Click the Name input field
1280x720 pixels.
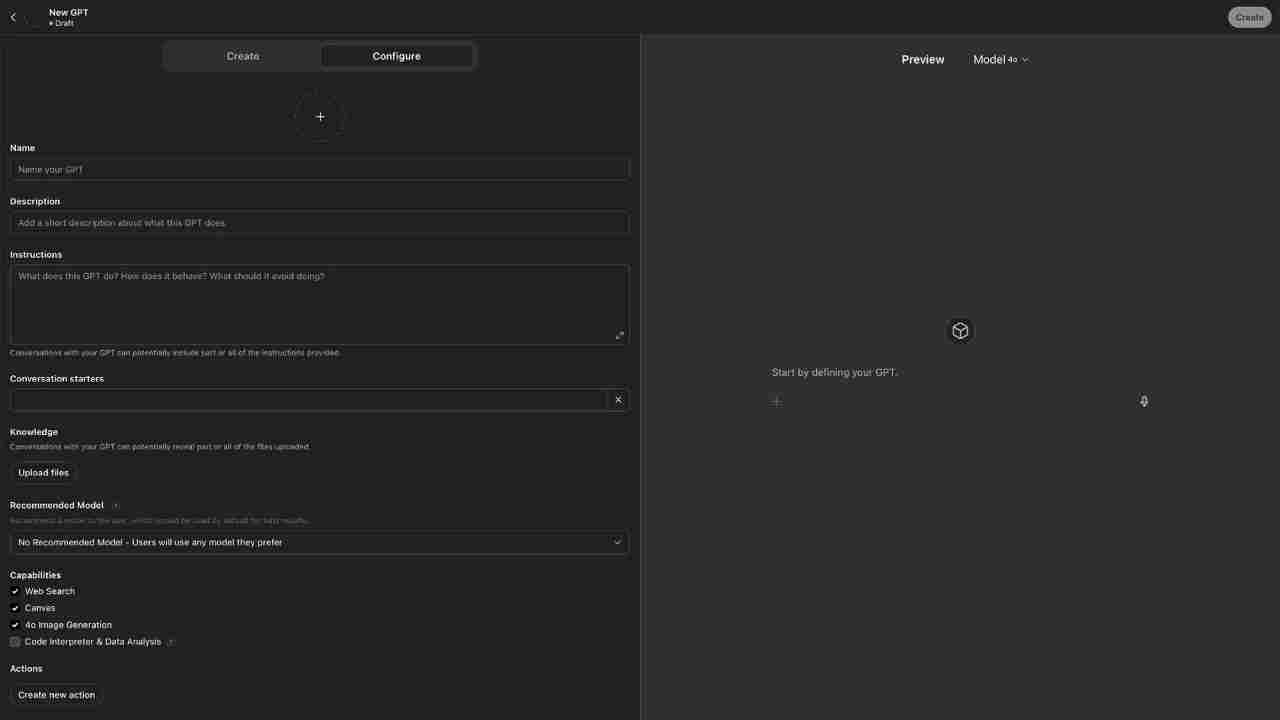click(x=320, y=170)
